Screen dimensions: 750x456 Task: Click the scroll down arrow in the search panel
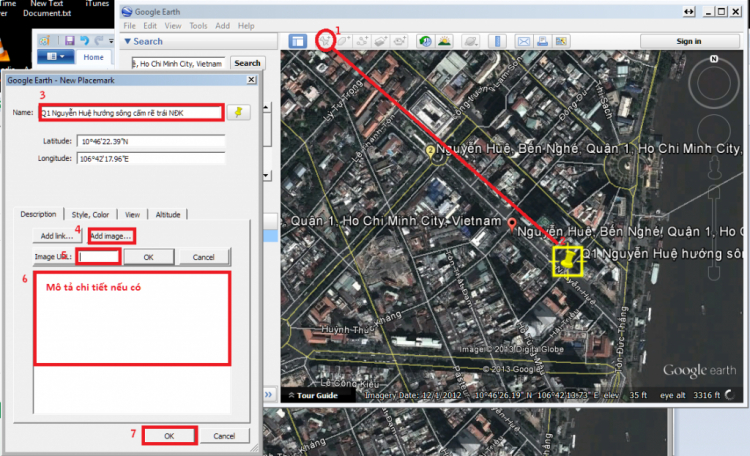(x=266, y=176)
